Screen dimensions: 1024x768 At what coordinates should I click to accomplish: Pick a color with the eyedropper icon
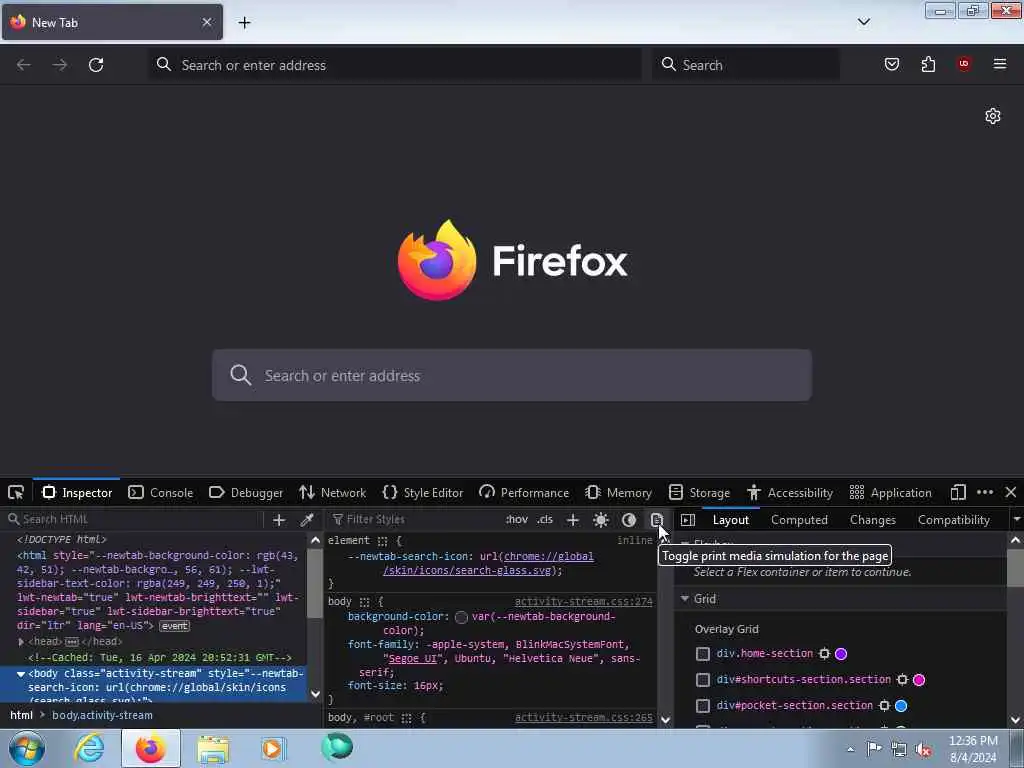pos(306,520)
